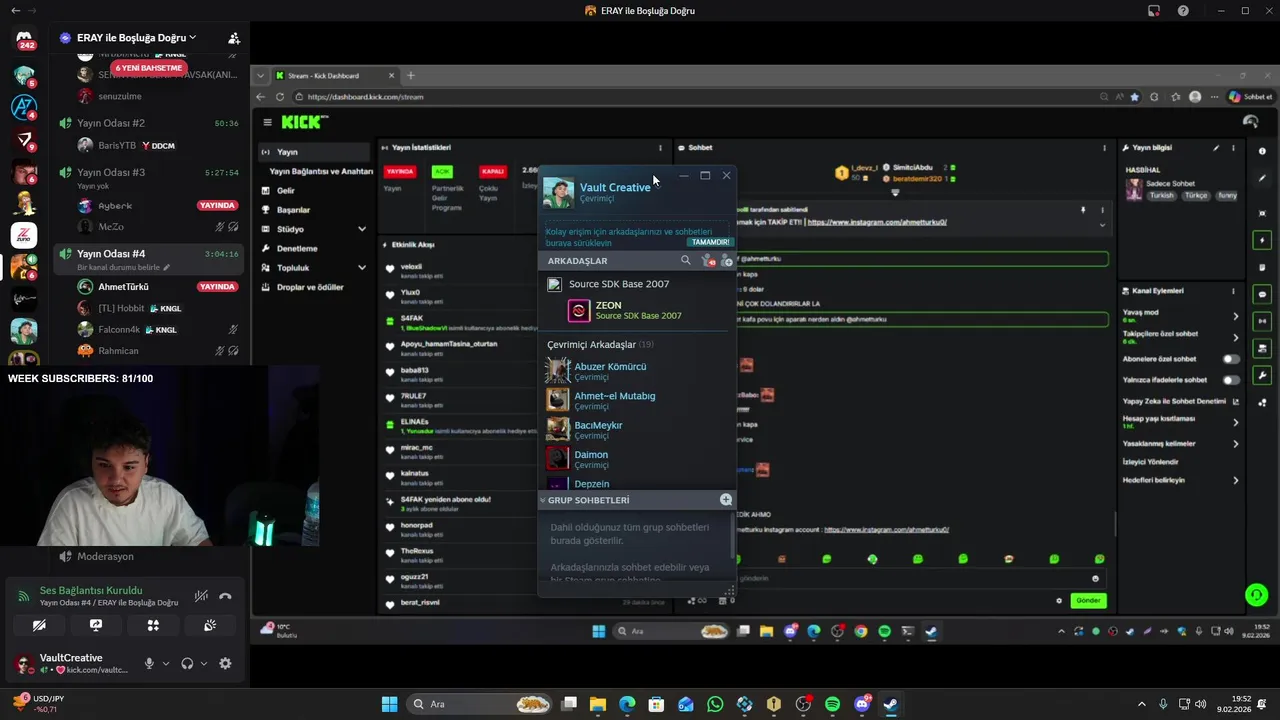Screen dimensions: 1280x720
Task: Click the green Gönder button in Kick chat
Action: [x=1088, y=601]
